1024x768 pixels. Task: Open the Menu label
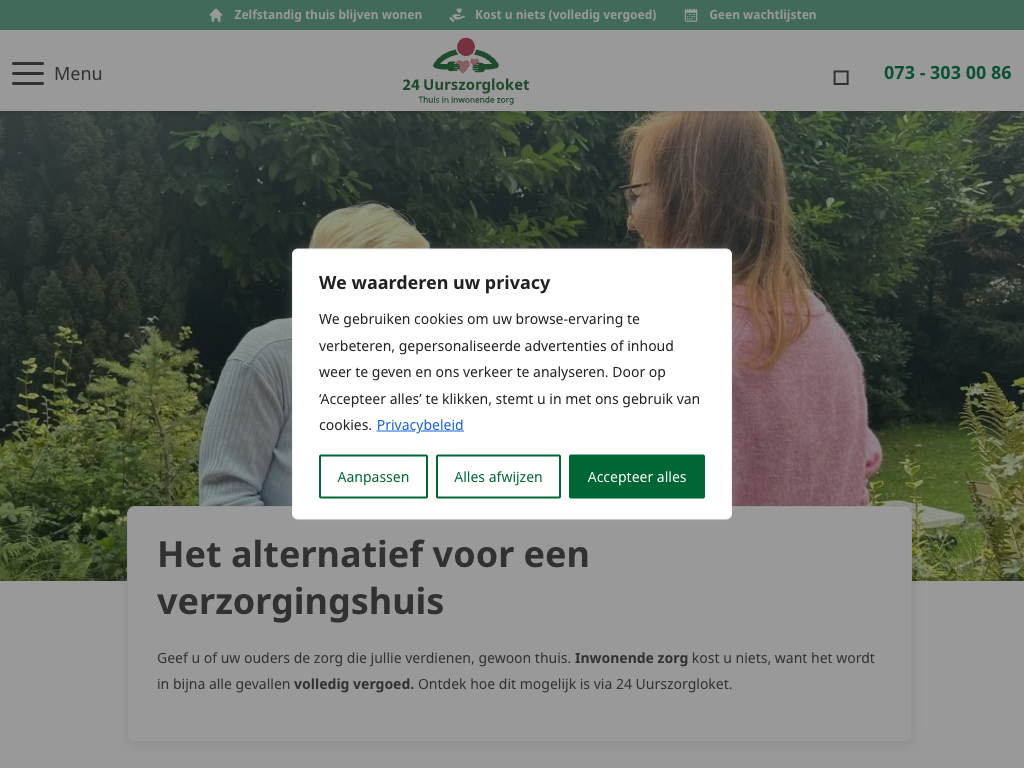point(78,73)
